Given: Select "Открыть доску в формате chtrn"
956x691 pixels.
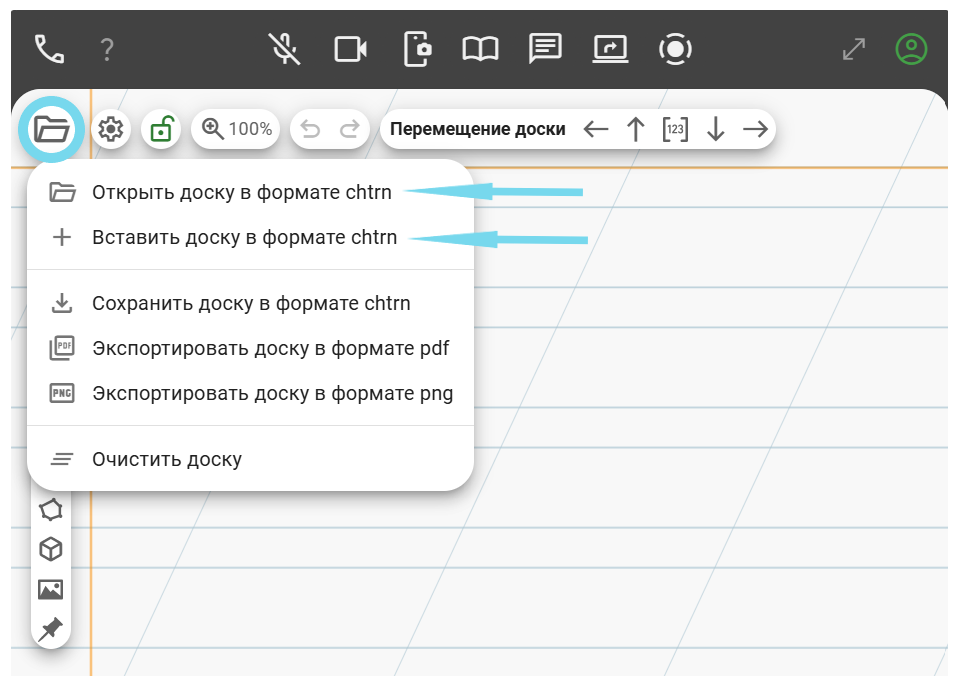Looking at the screenshot, I should pos(241,192).
